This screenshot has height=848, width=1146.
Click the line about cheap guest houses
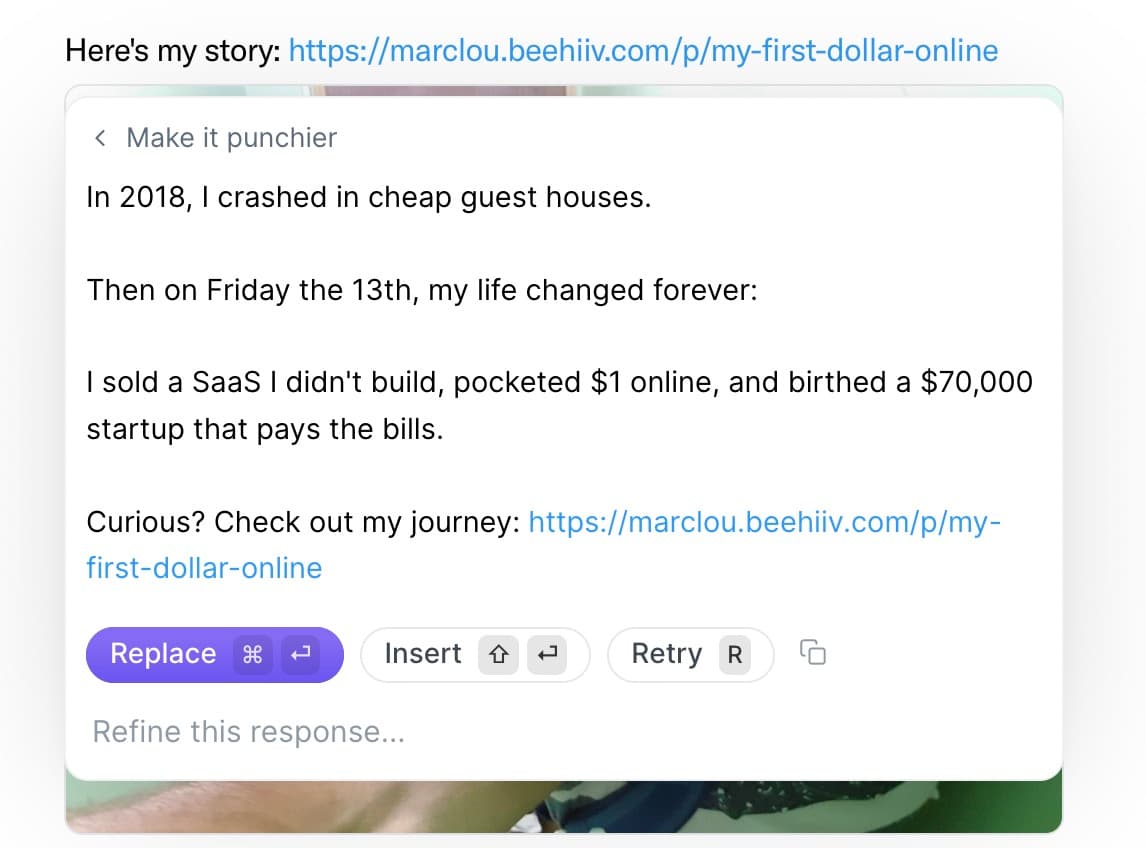point(368,197)
